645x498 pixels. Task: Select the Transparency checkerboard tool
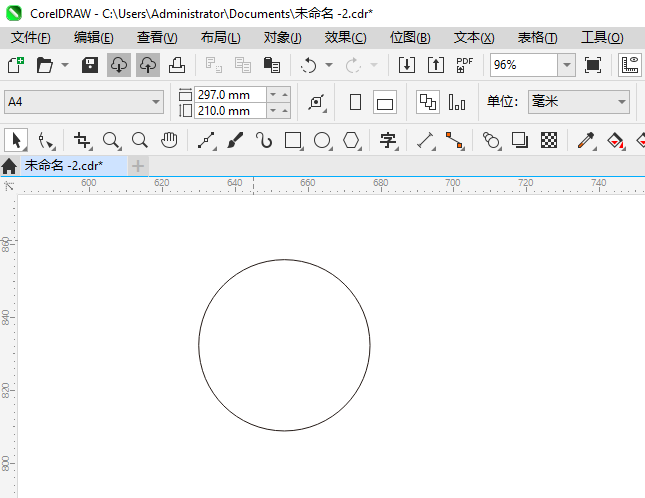point(549,140)
